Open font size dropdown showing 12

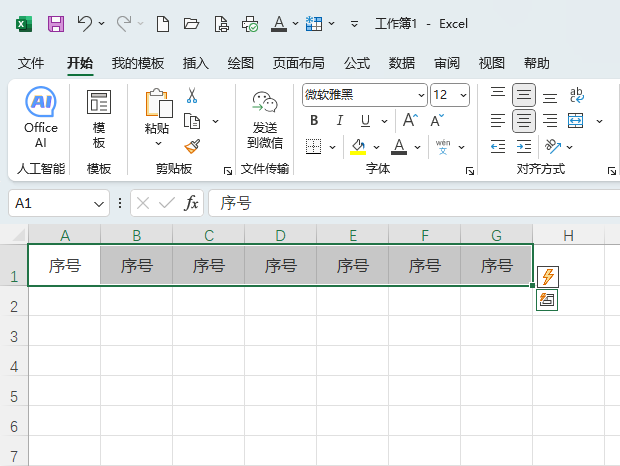coord(463,95)
